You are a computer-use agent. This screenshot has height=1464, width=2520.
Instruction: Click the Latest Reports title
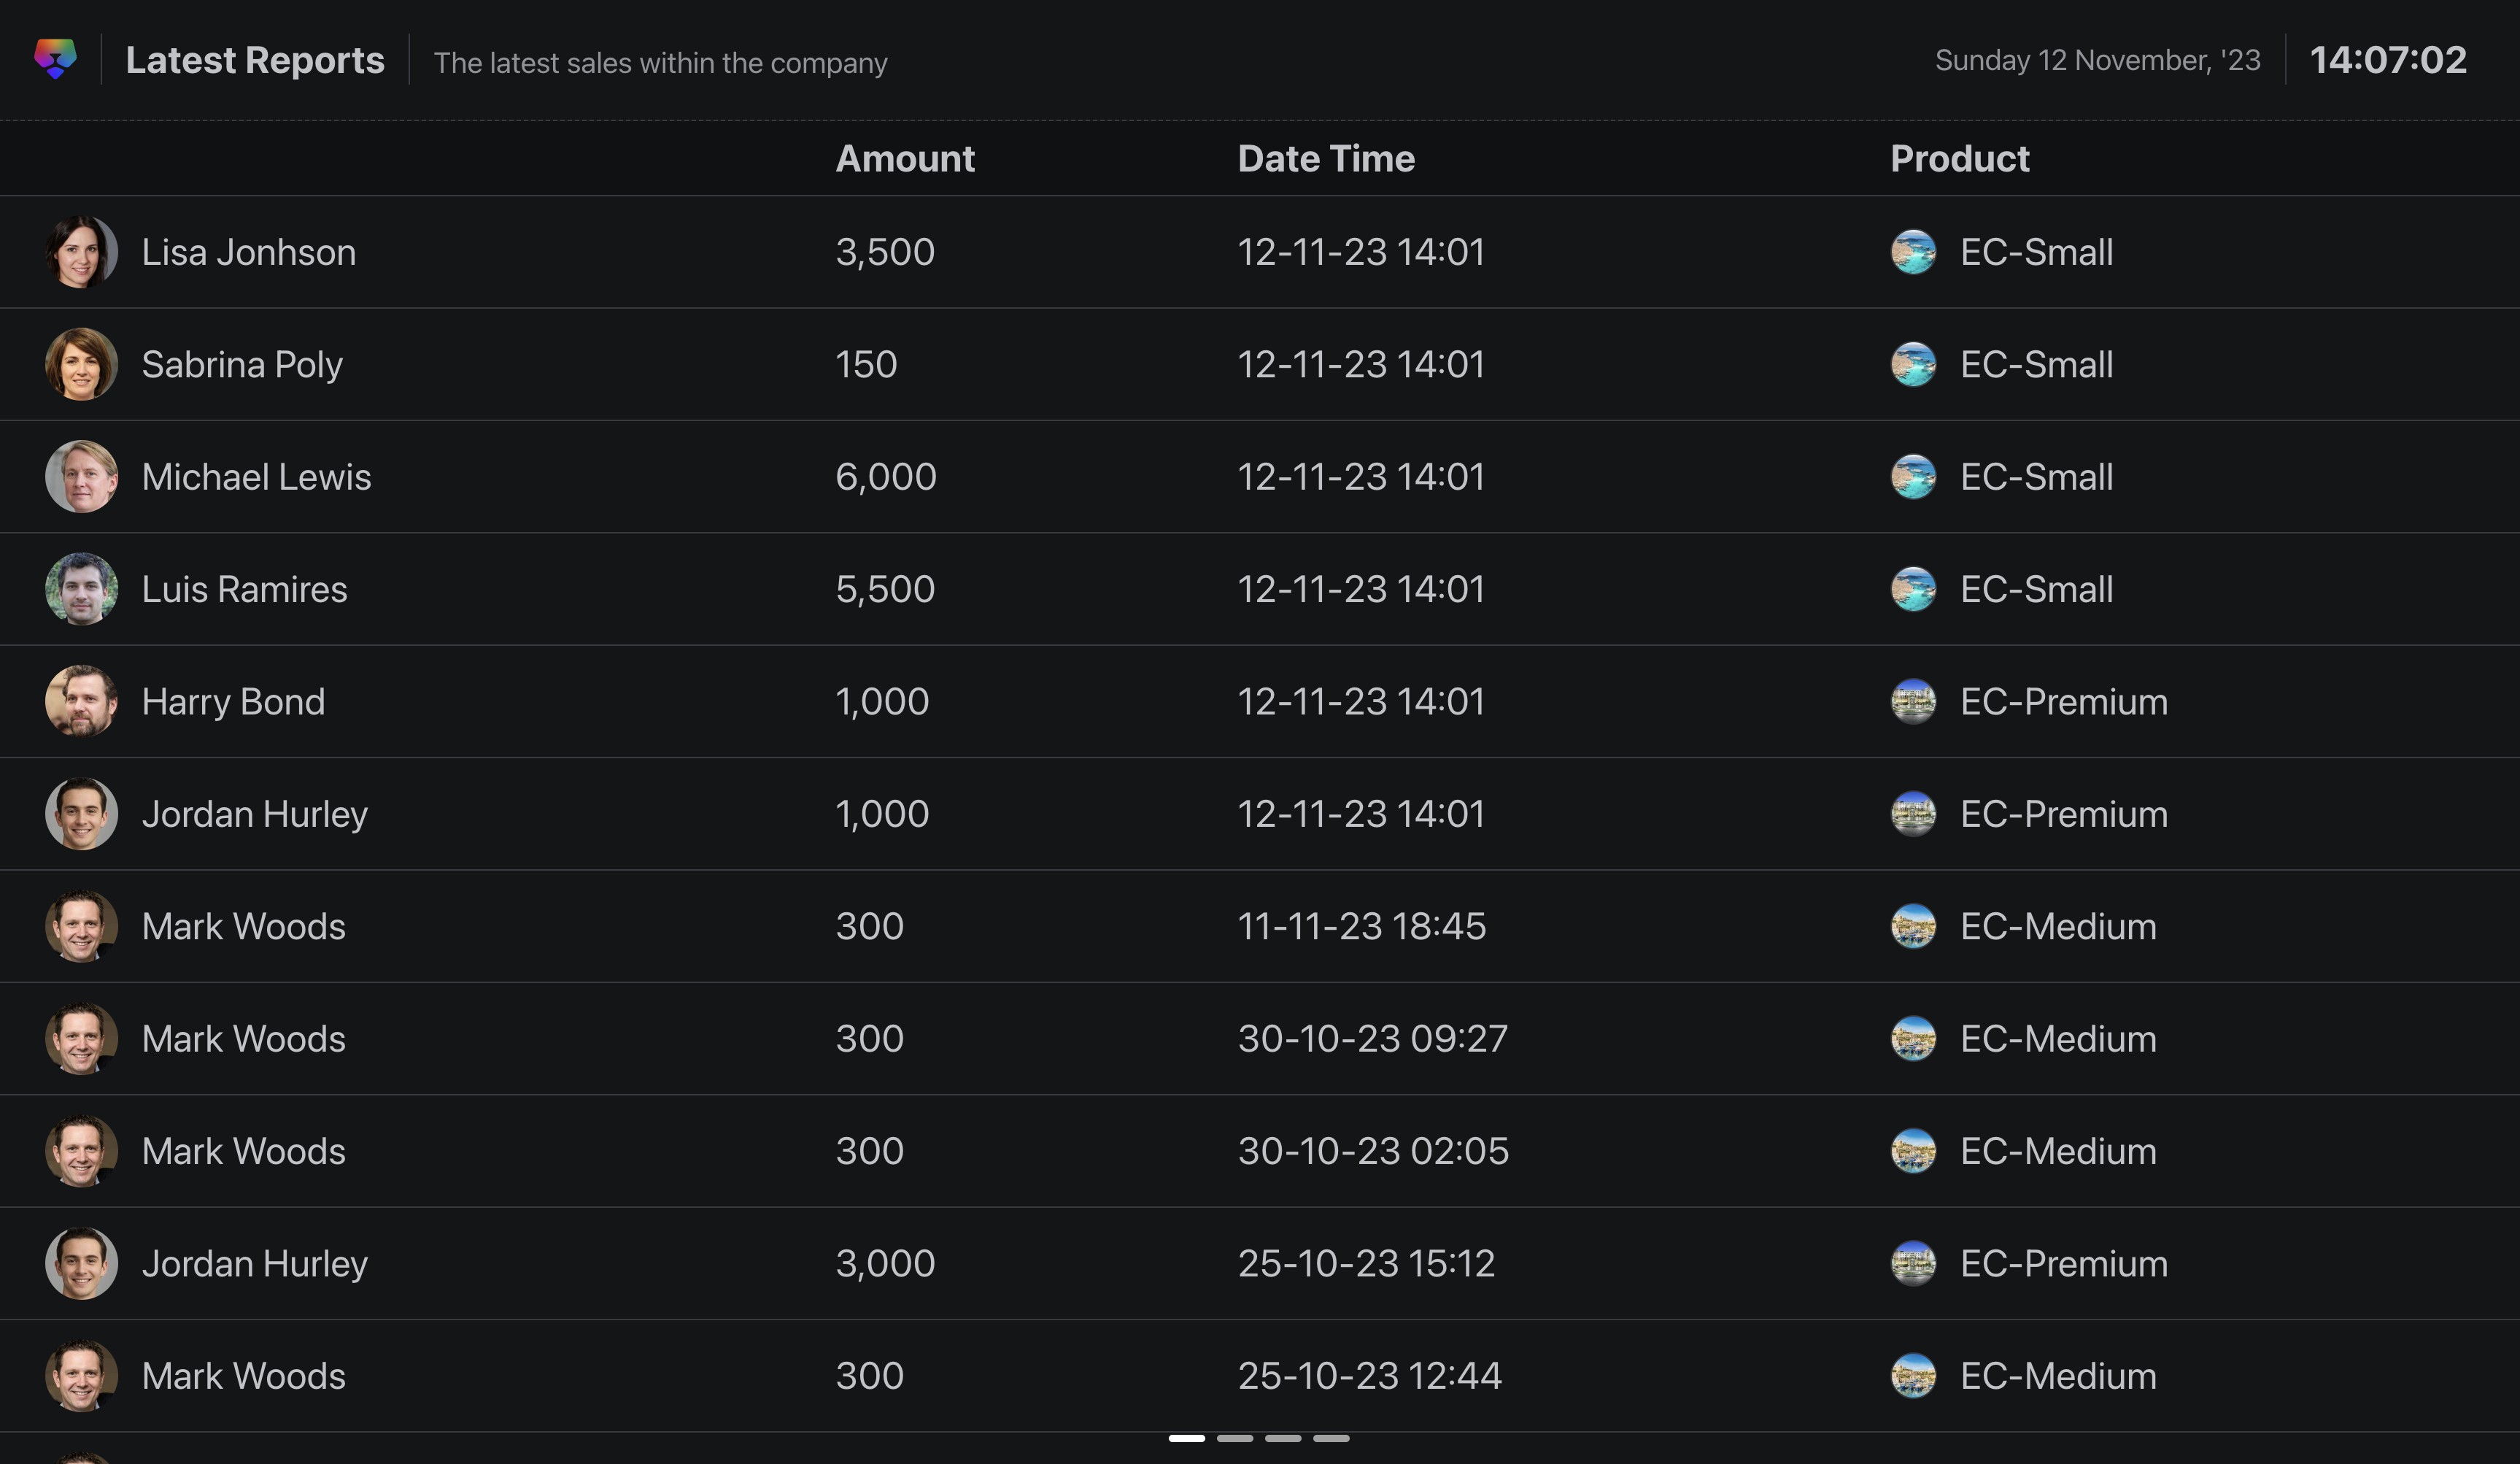click(x=255, y=60)
